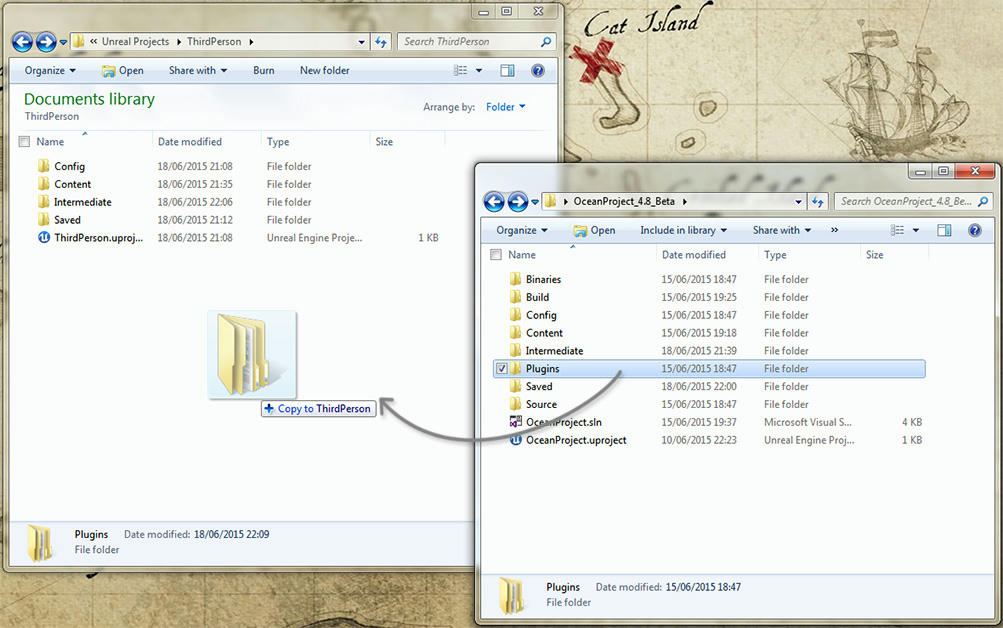1003x628 pixels.
Task: Click Burn in the ThirdPerson toolbar
Action: [x=263, y=71]
